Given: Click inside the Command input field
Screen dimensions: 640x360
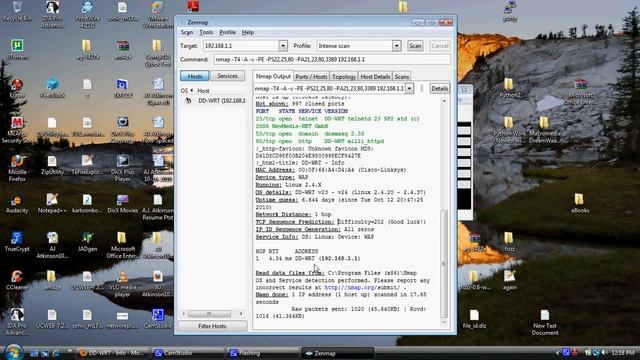Looking at the screenshot, I should [332, 60].
